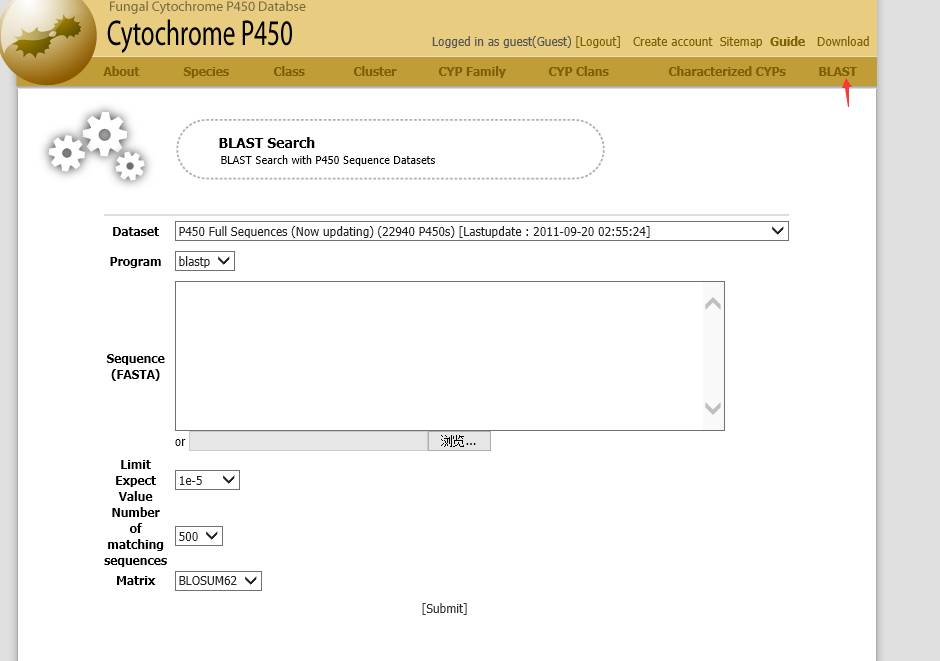This screenshot has width=940, height=661.
Task: Open the Limit Expect Value dropdown
Action: [x=207, y=480]
